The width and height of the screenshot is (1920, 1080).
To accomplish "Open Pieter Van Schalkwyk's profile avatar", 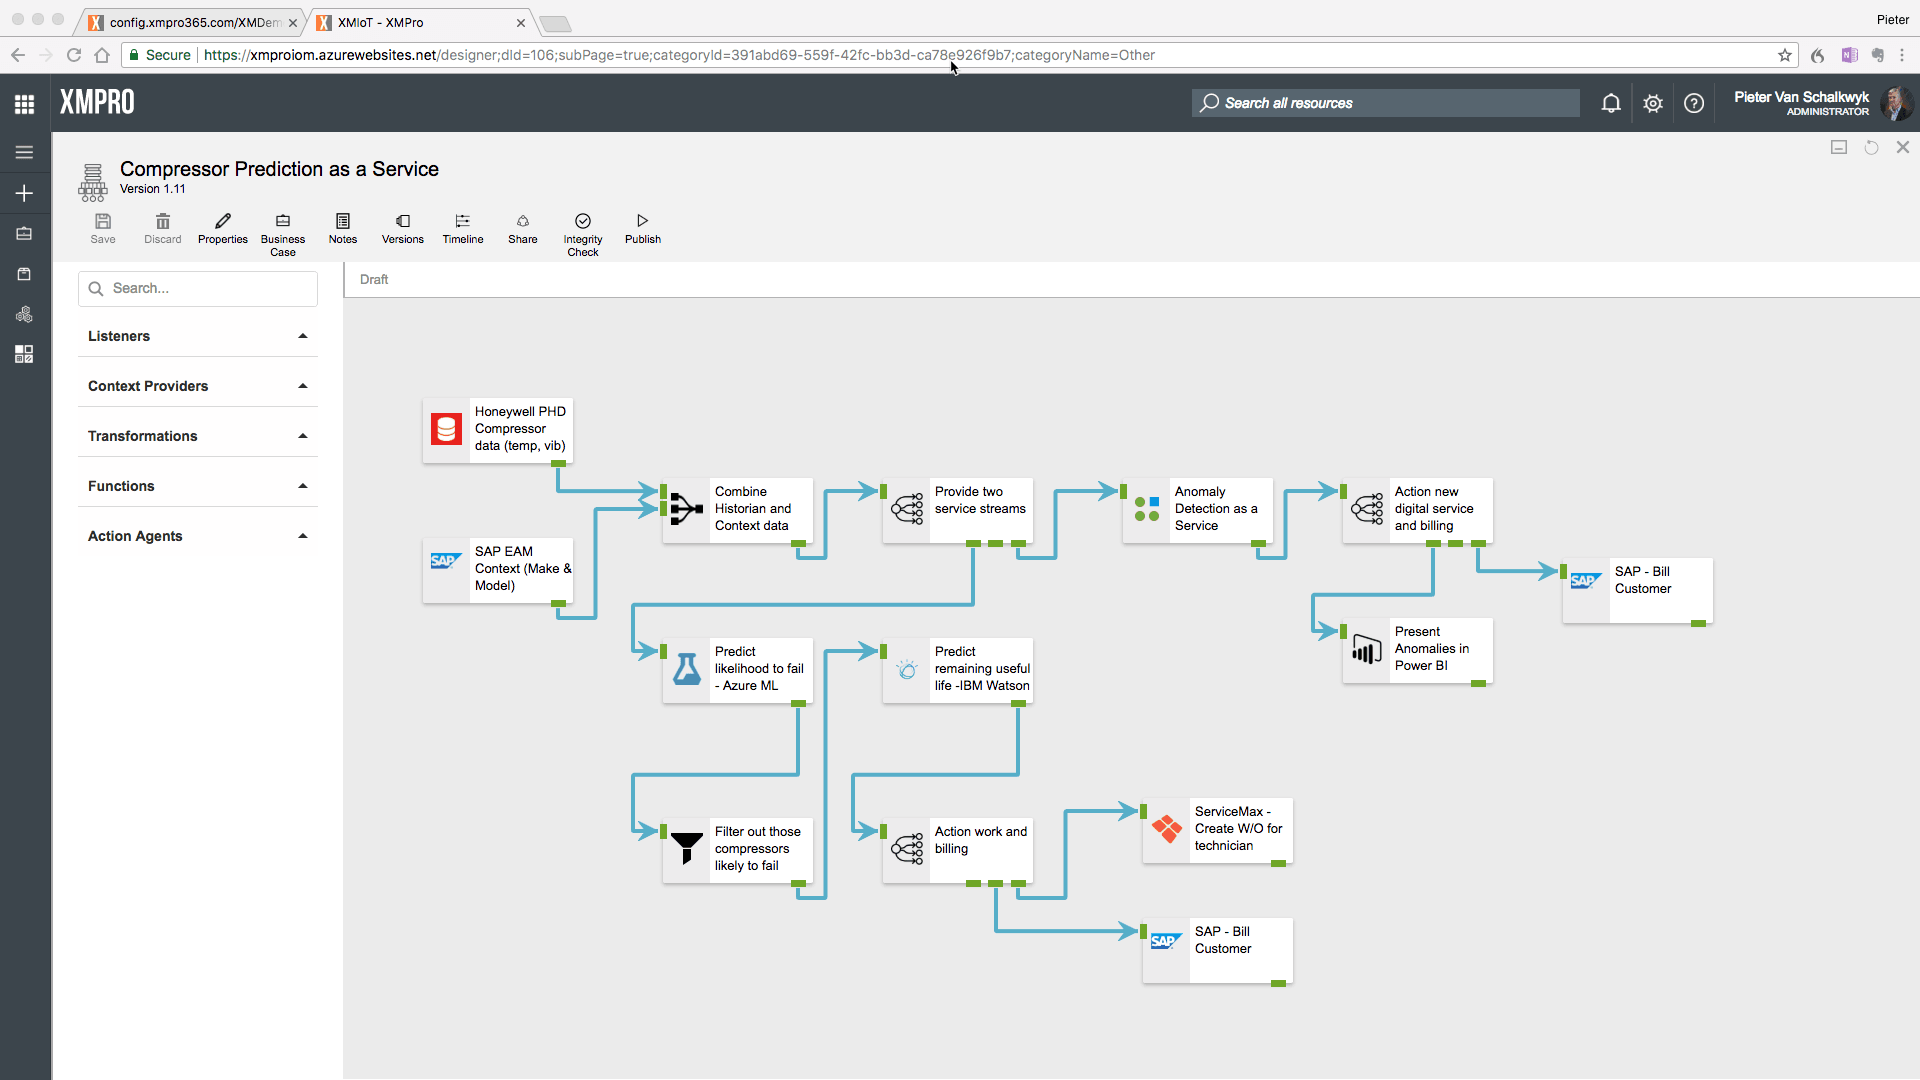I will [x=1898, y=103].
